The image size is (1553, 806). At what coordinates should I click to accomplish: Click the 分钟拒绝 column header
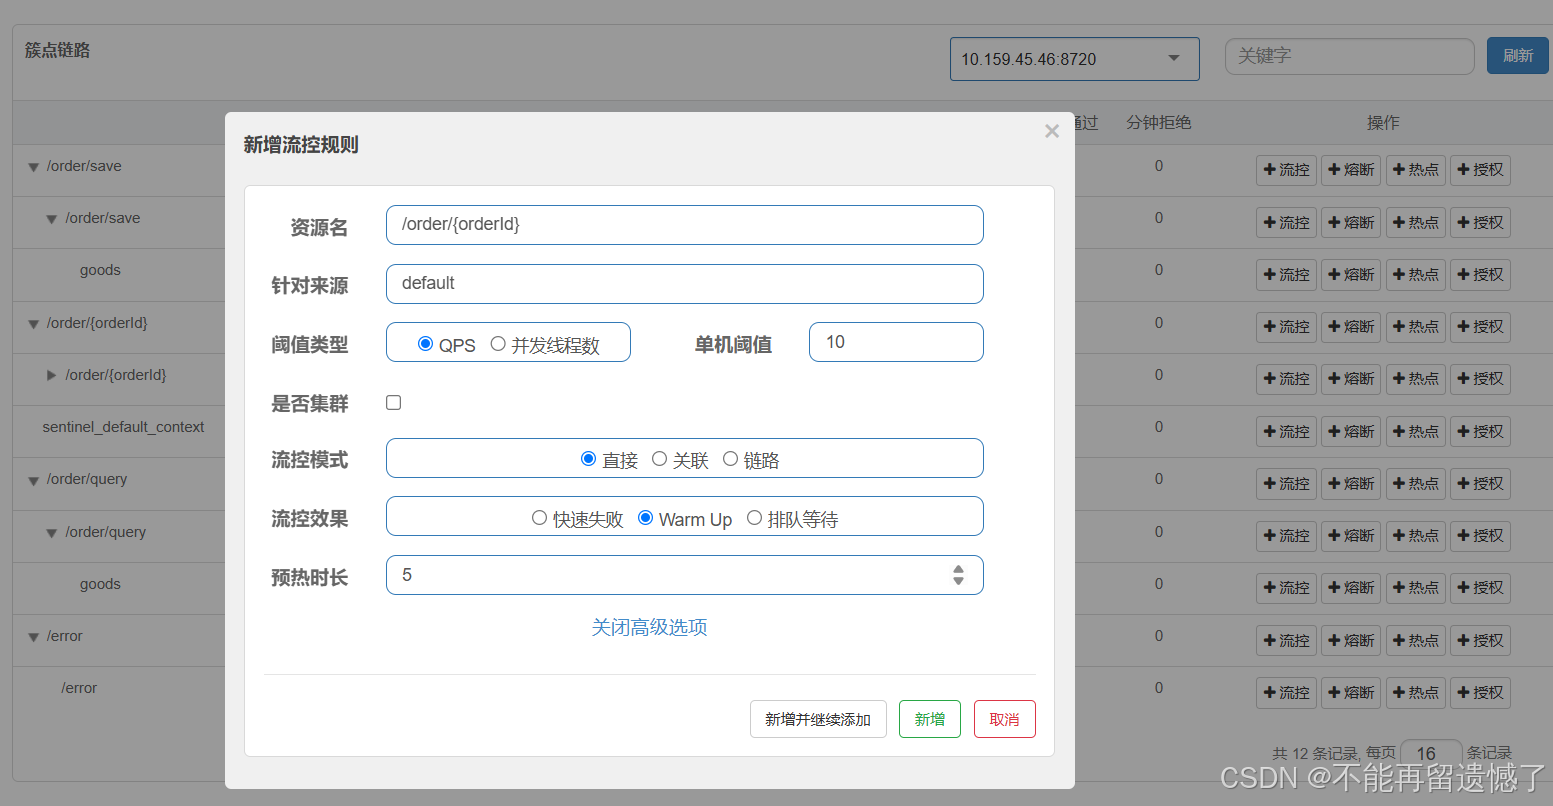pyautogui.click(x=1158, y=122)
